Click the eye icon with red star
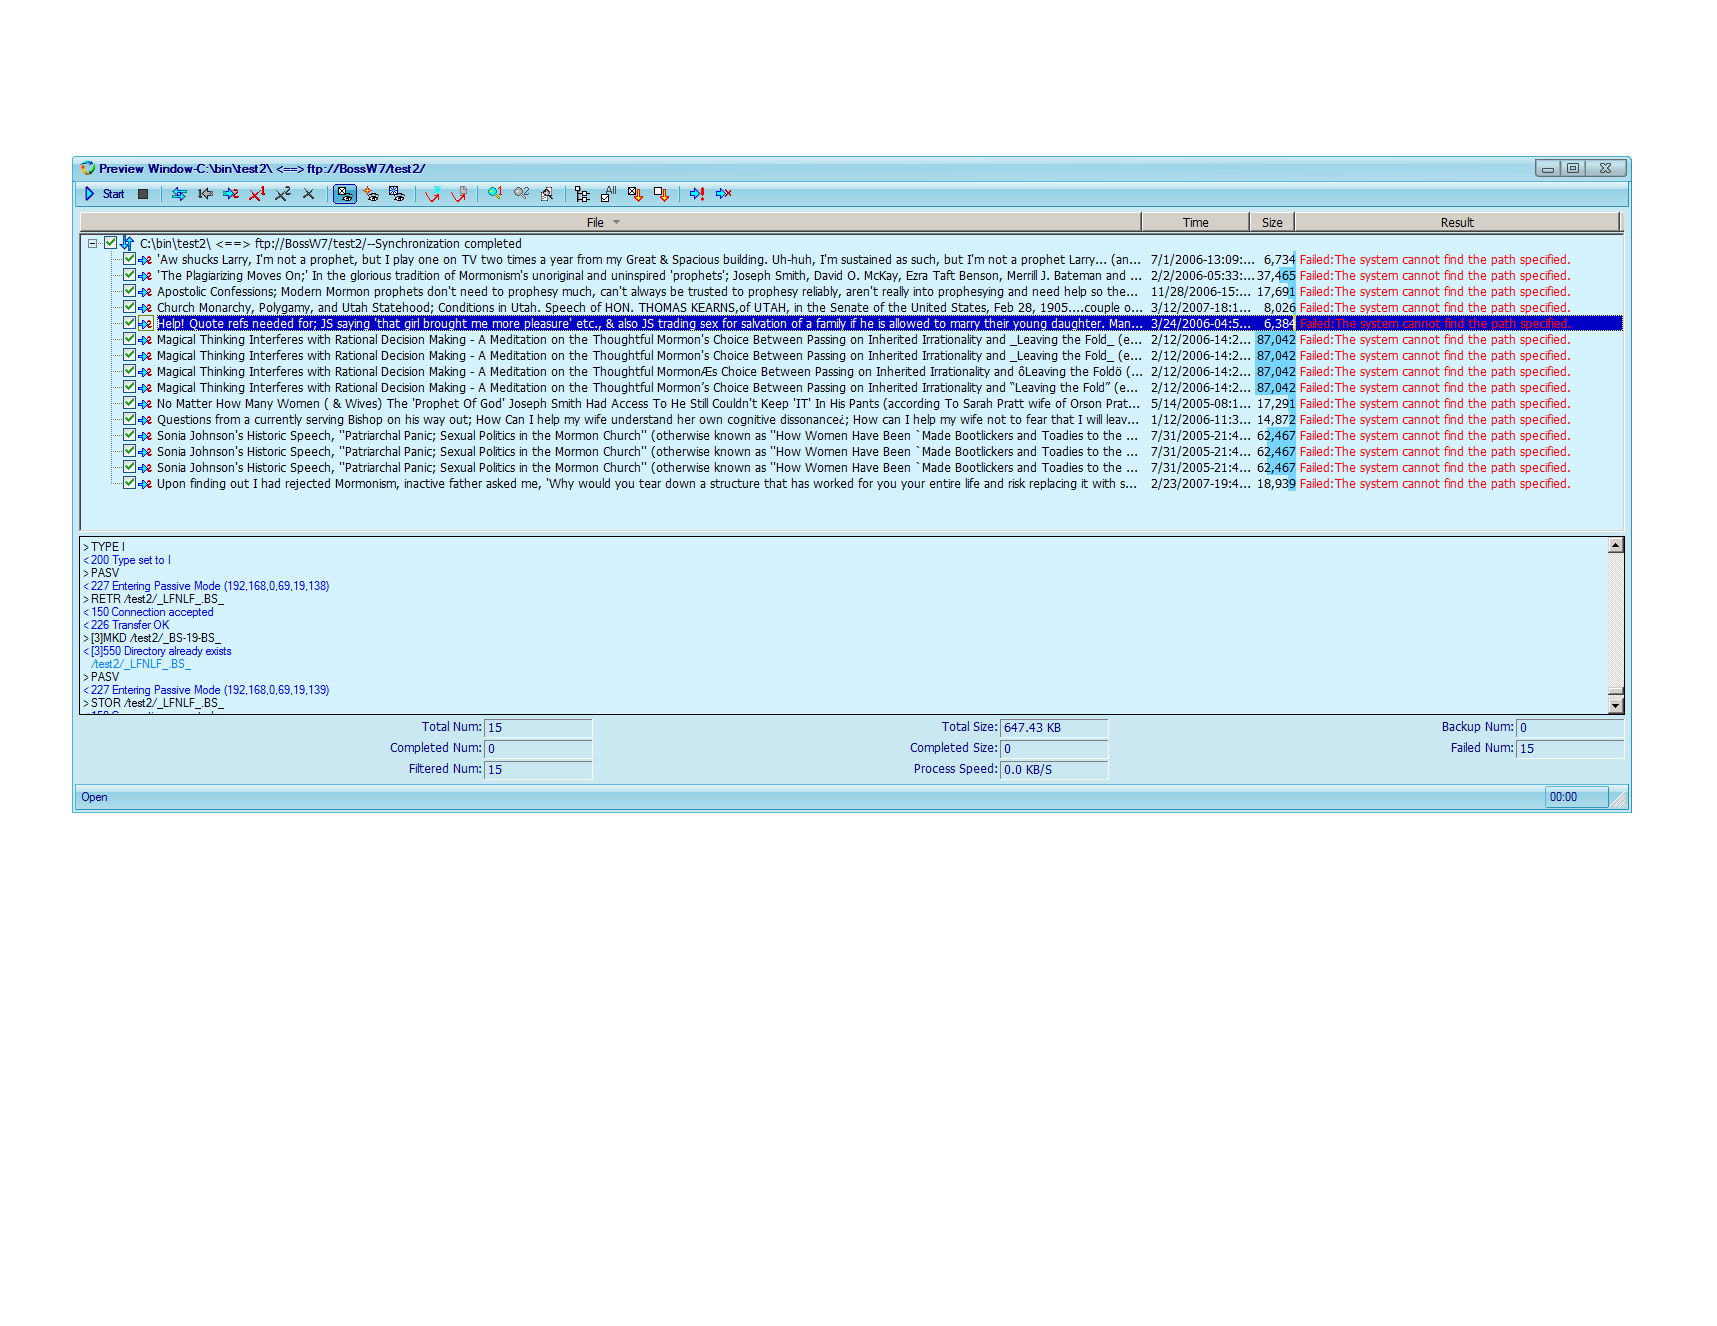1717x1326 pixels. 371,194
